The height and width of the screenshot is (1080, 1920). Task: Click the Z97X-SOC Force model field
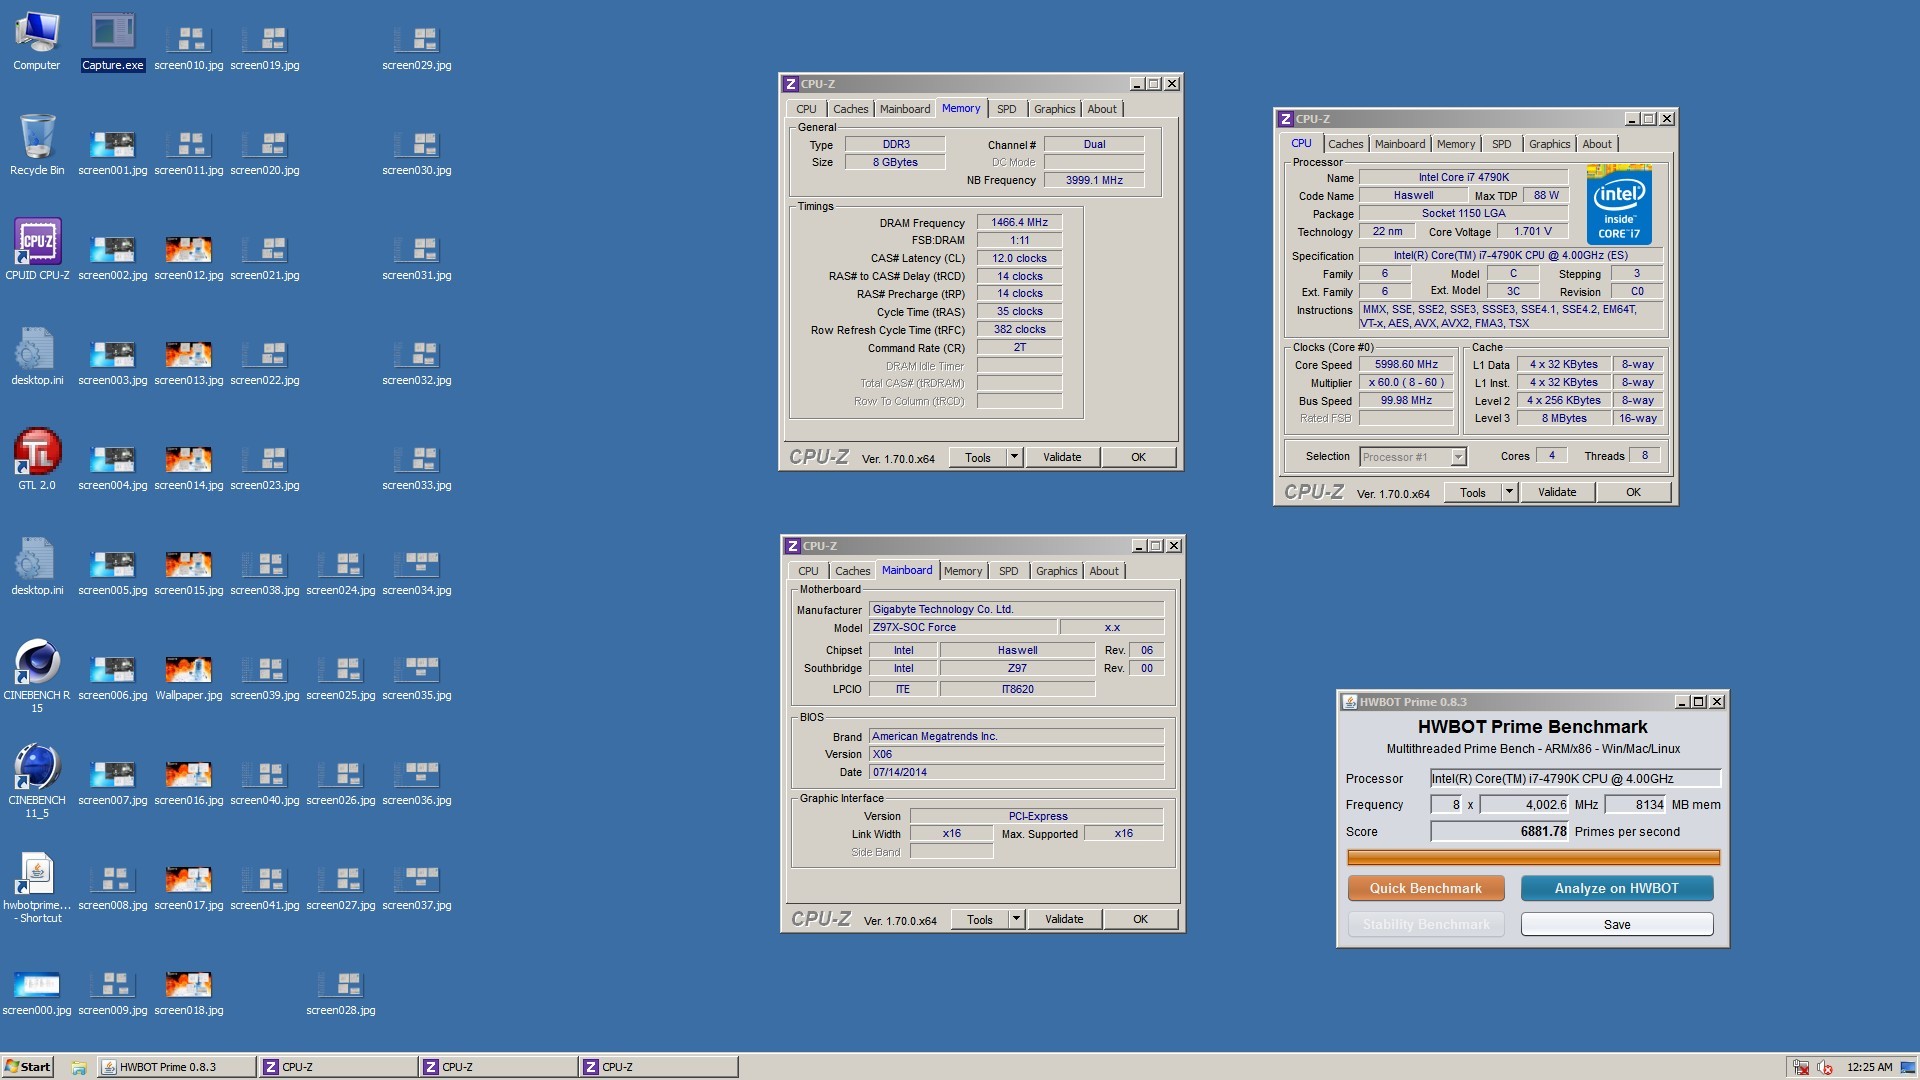[963, 627]
